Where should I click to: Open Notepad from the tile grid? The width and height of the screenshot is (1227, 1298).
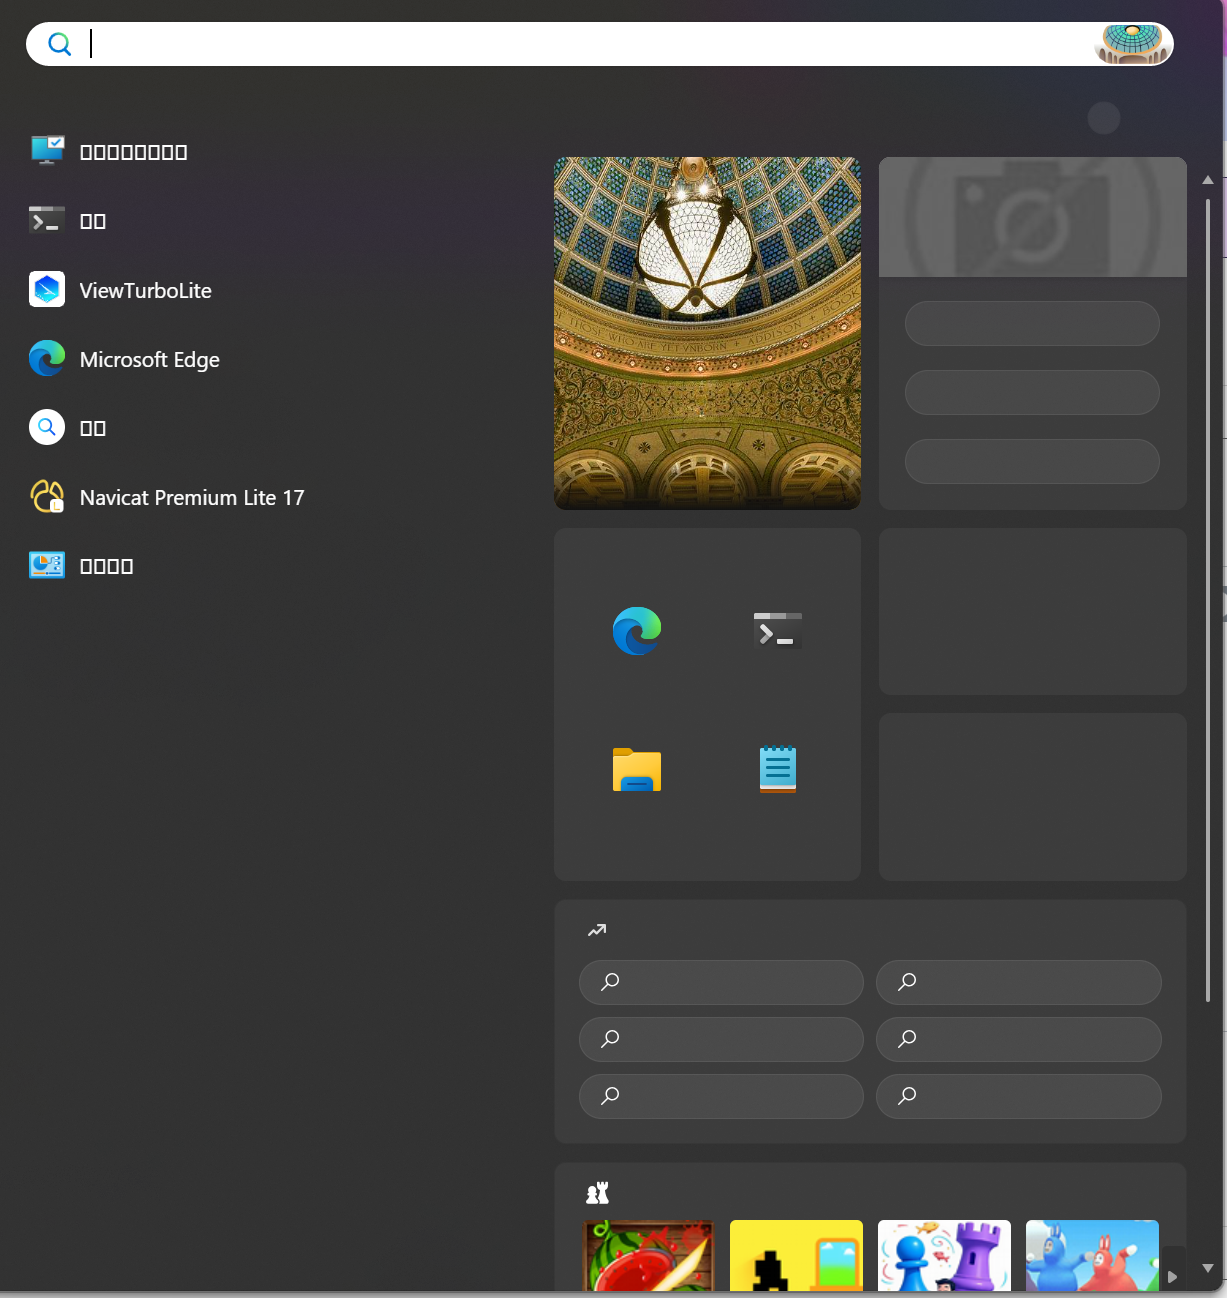coord(778,770)
